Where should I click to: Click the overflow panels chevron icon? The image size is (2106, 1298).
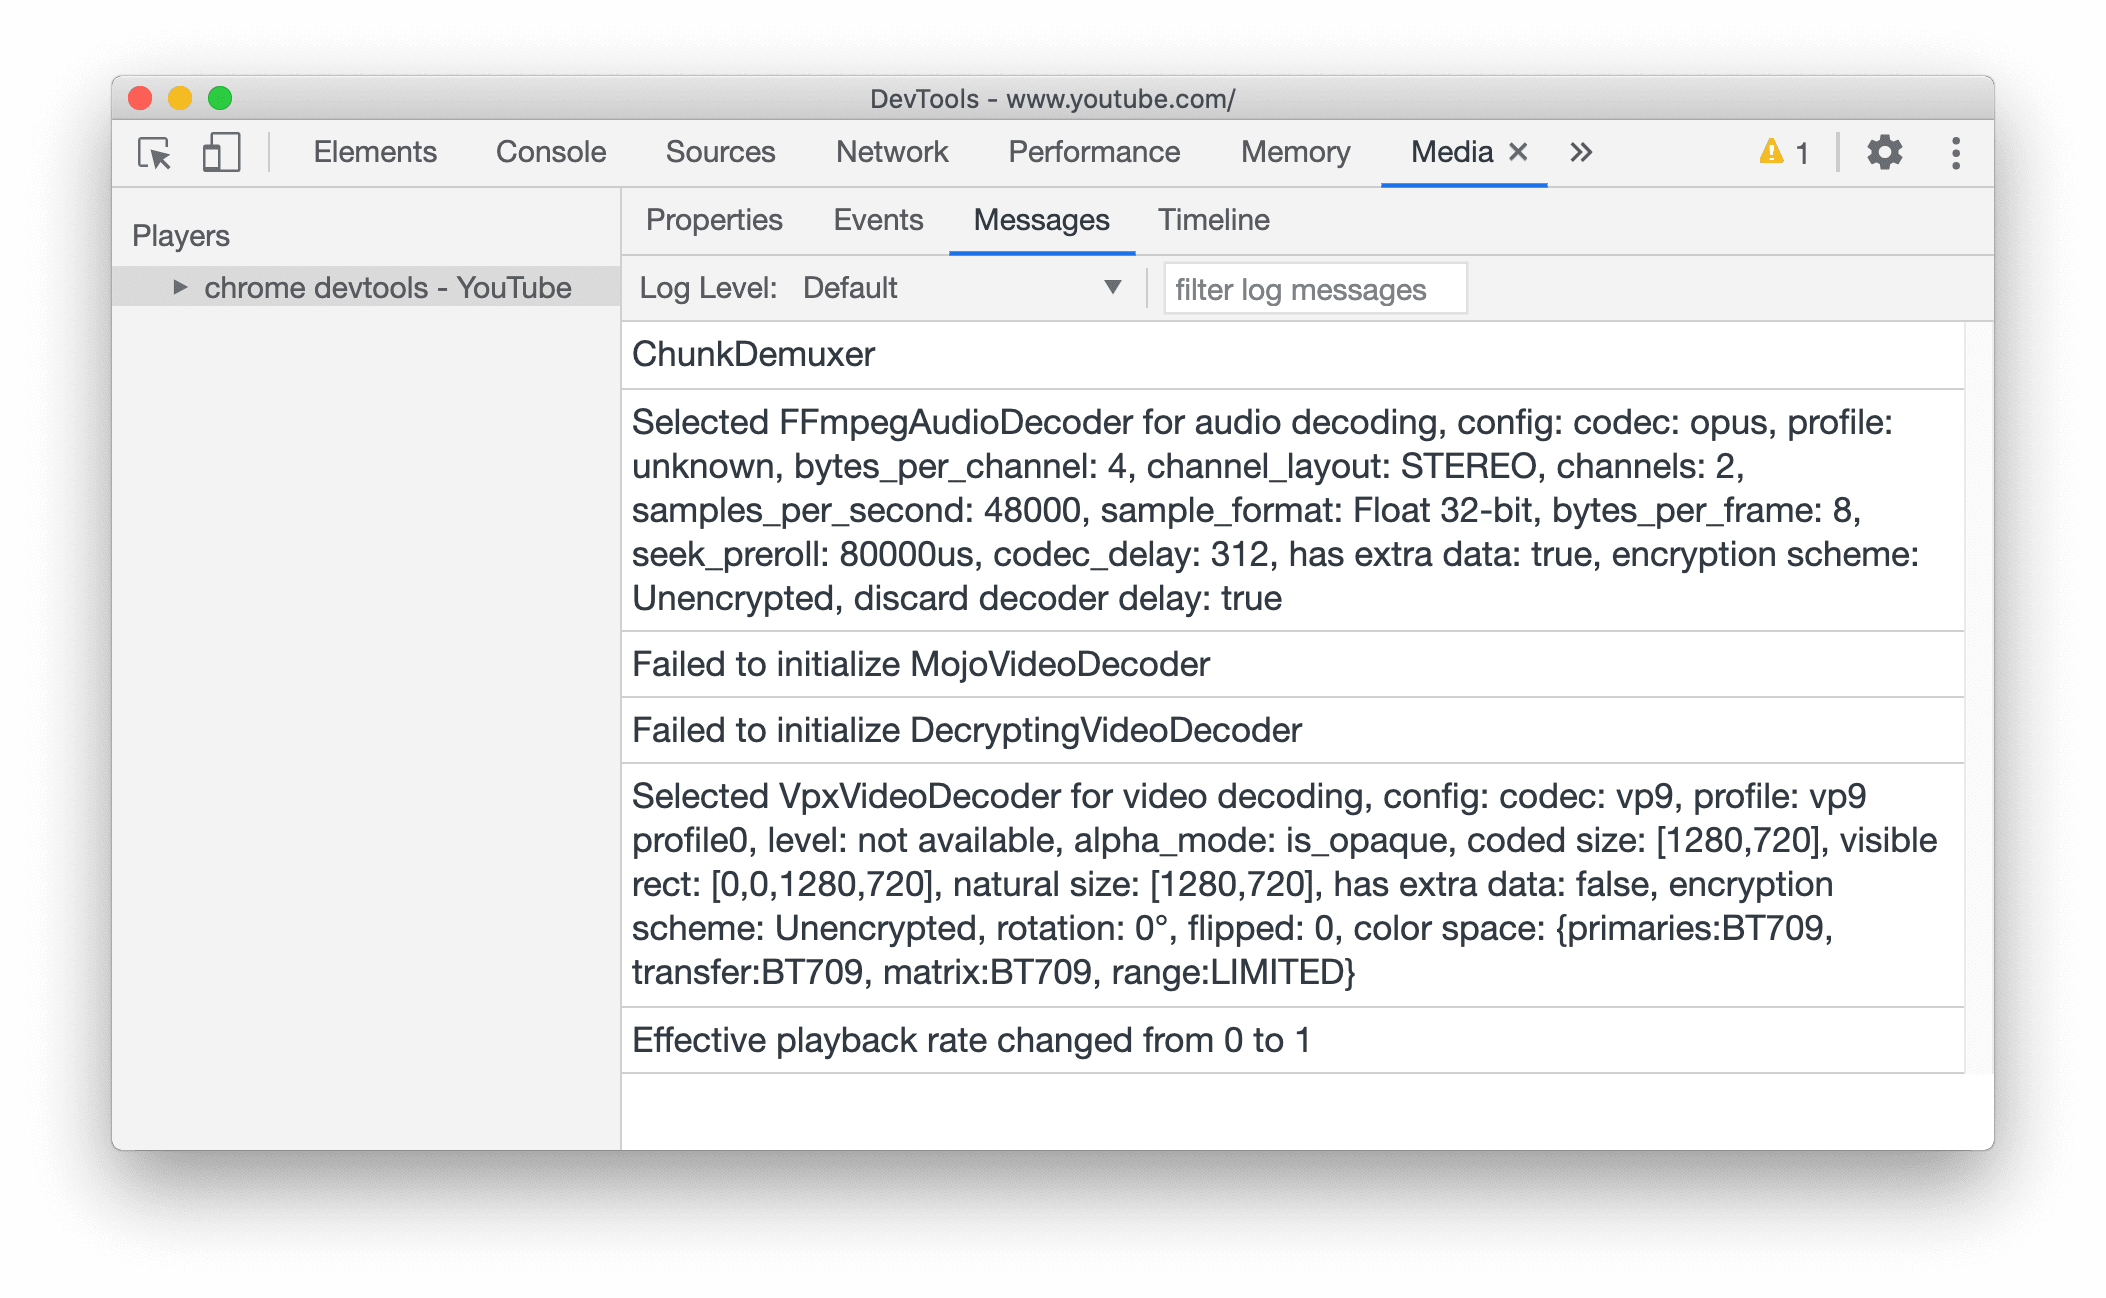[x=1580, y=153]
